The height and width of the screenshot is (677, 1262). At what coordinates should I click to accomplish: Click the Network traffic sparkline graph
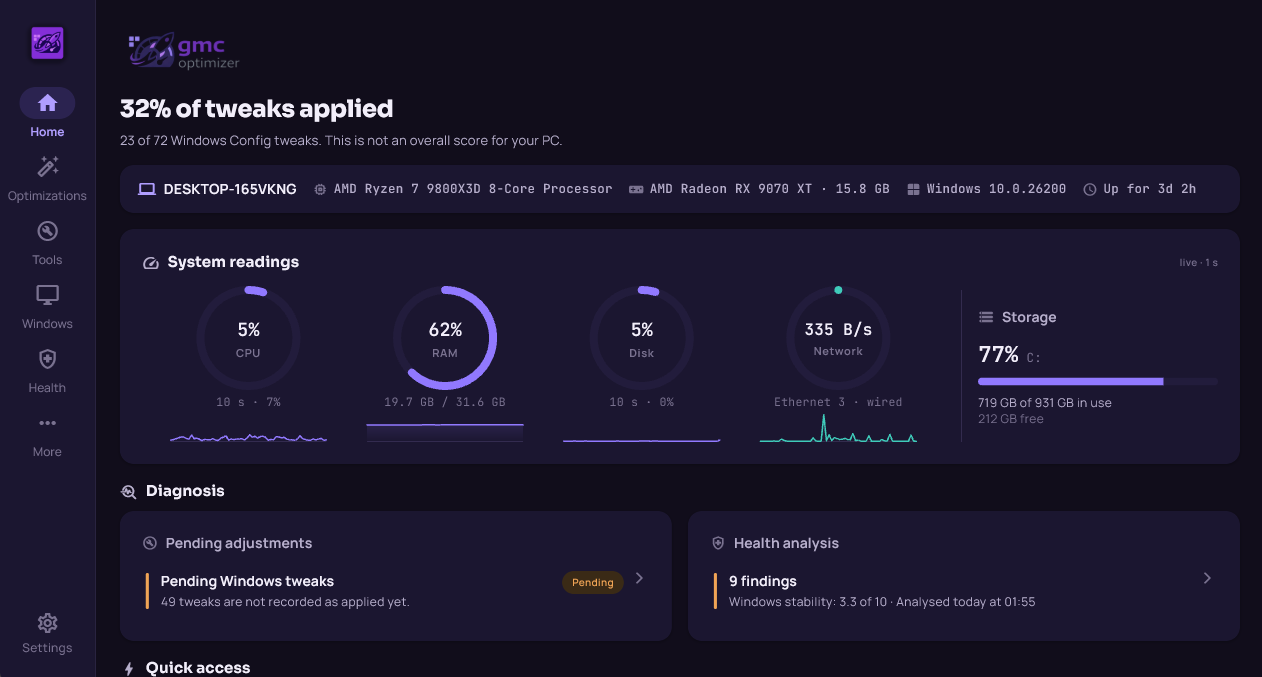point(838,429)
